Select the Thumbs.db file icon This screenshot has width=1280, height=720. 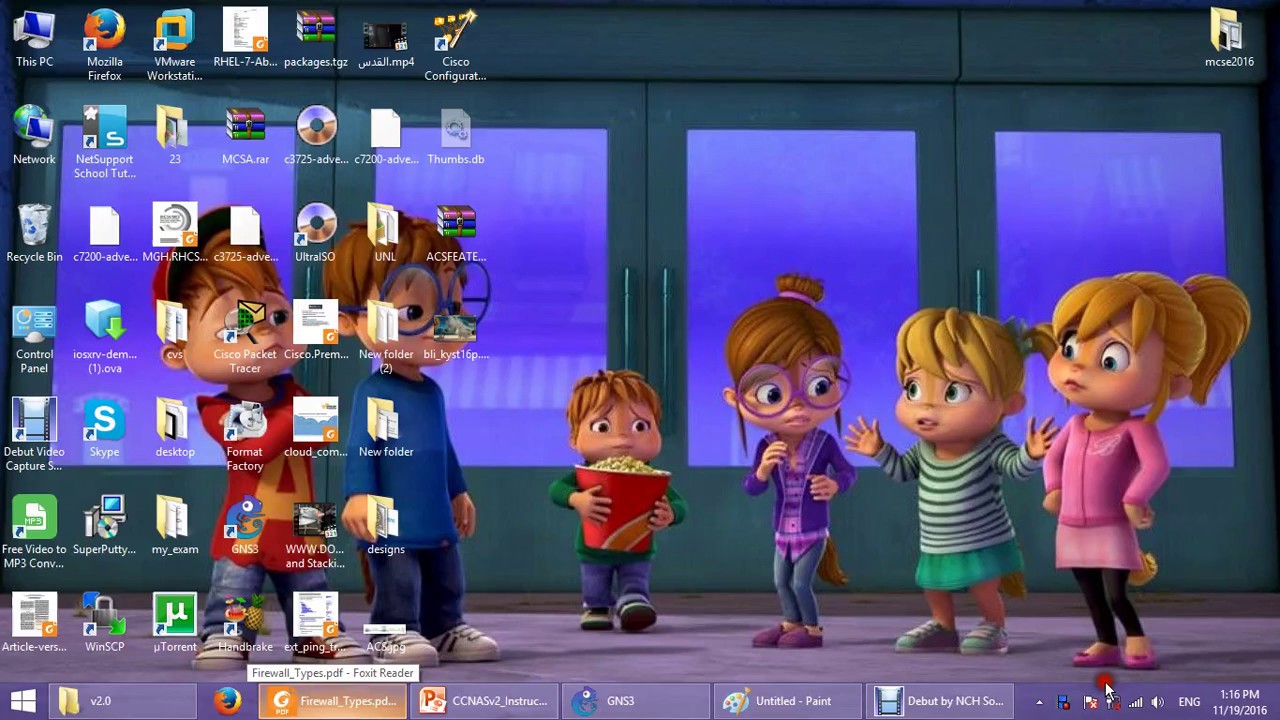(455, 136)
